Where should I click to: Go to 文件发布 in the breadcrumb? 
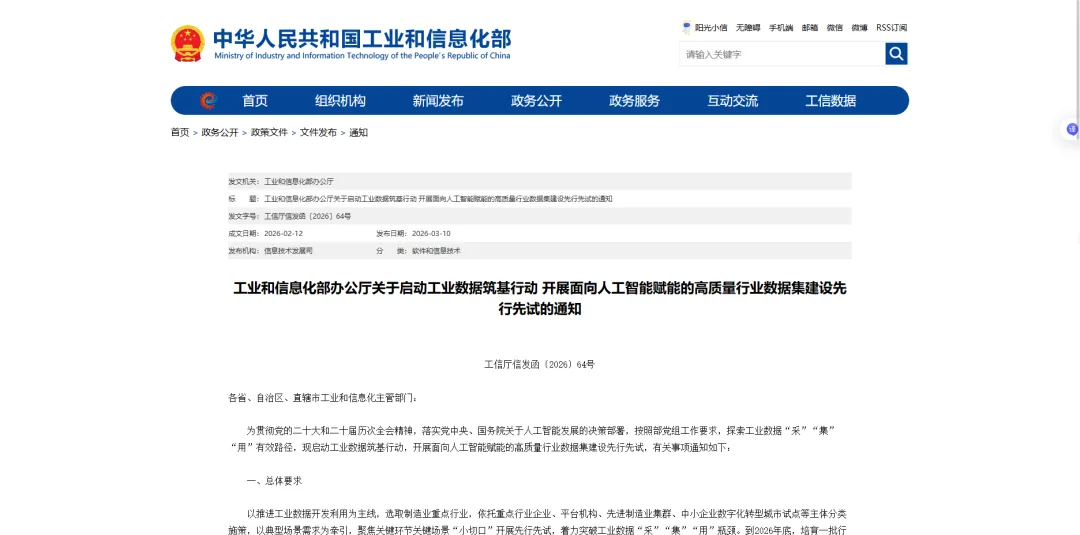pyautogui.click(x=318, y=132)
